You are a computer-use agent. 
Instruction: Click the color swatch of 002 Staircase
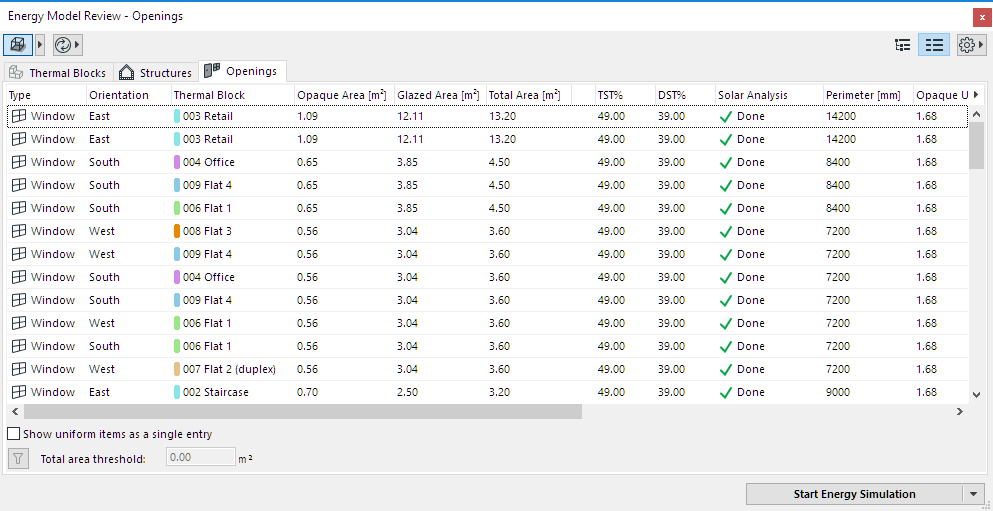[177, 392]
